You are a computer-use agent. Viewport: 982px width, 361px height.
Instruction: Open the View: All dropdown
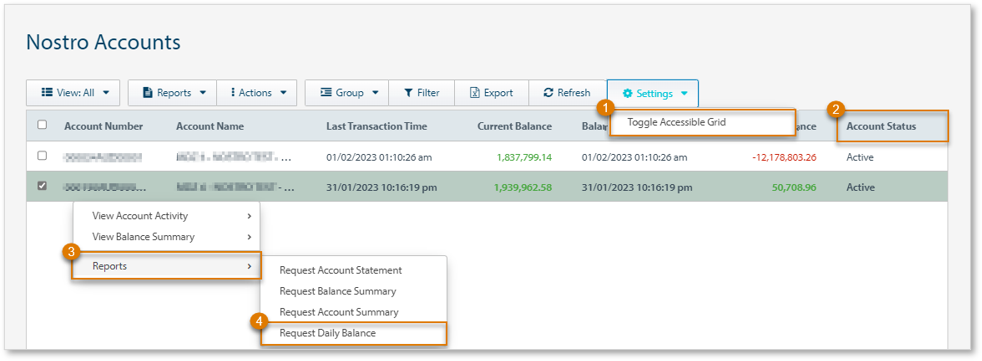[74, 93]
